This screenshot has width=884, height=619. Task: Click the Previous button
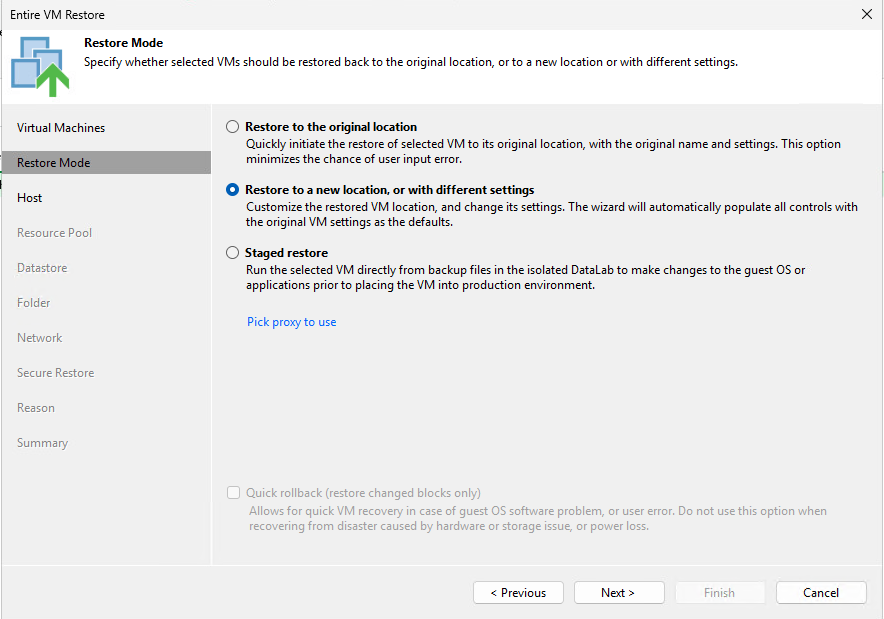click(x=518, y=592)
